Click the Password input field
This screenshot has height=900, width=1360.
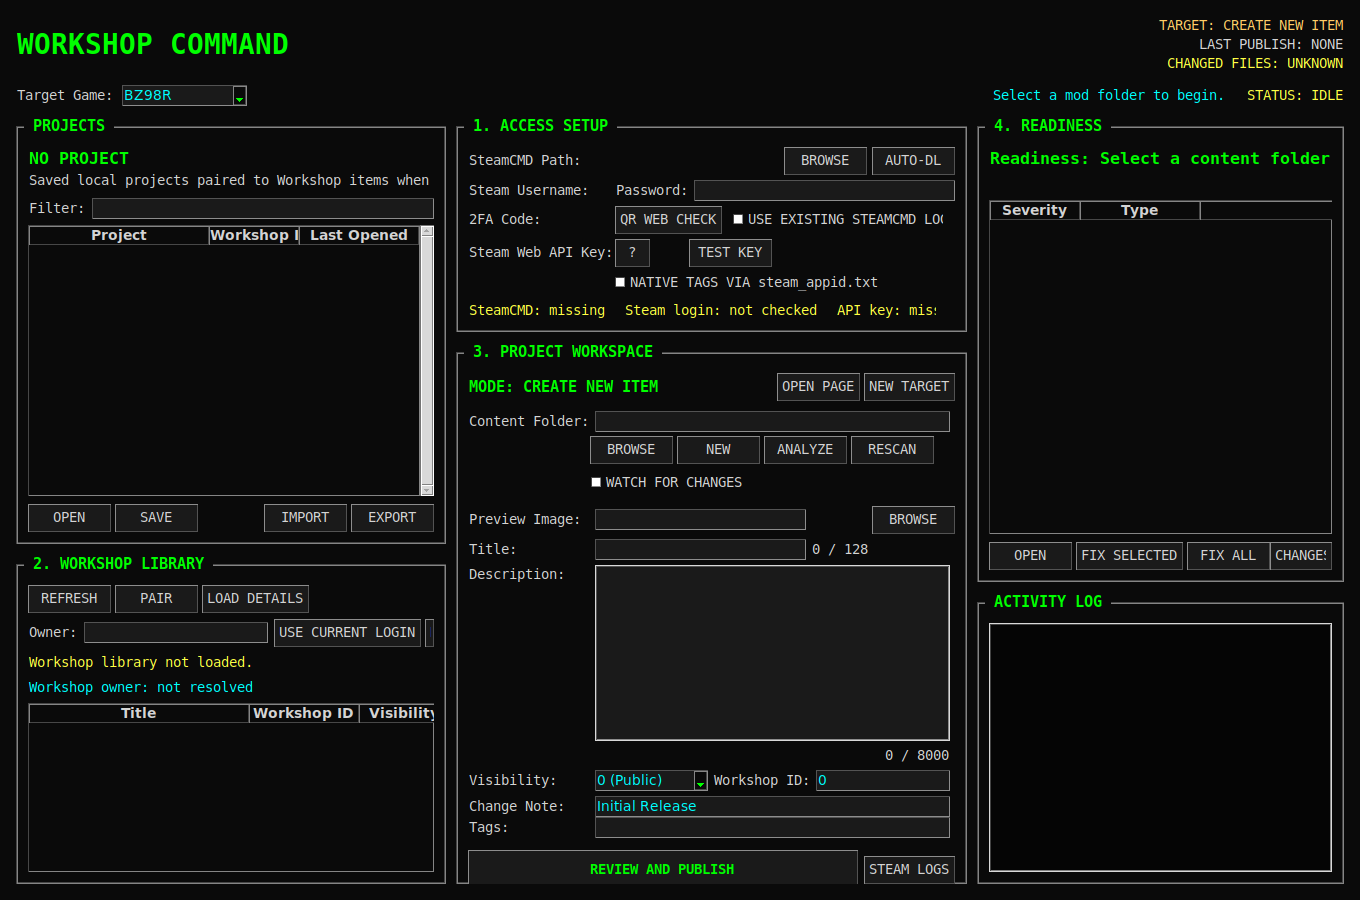824,190
